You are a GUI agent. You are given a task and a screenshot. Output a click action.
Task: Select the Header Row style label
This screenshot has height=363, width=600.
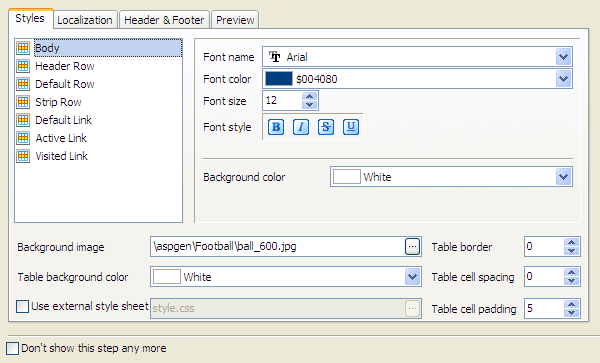[x=65, y=66]
